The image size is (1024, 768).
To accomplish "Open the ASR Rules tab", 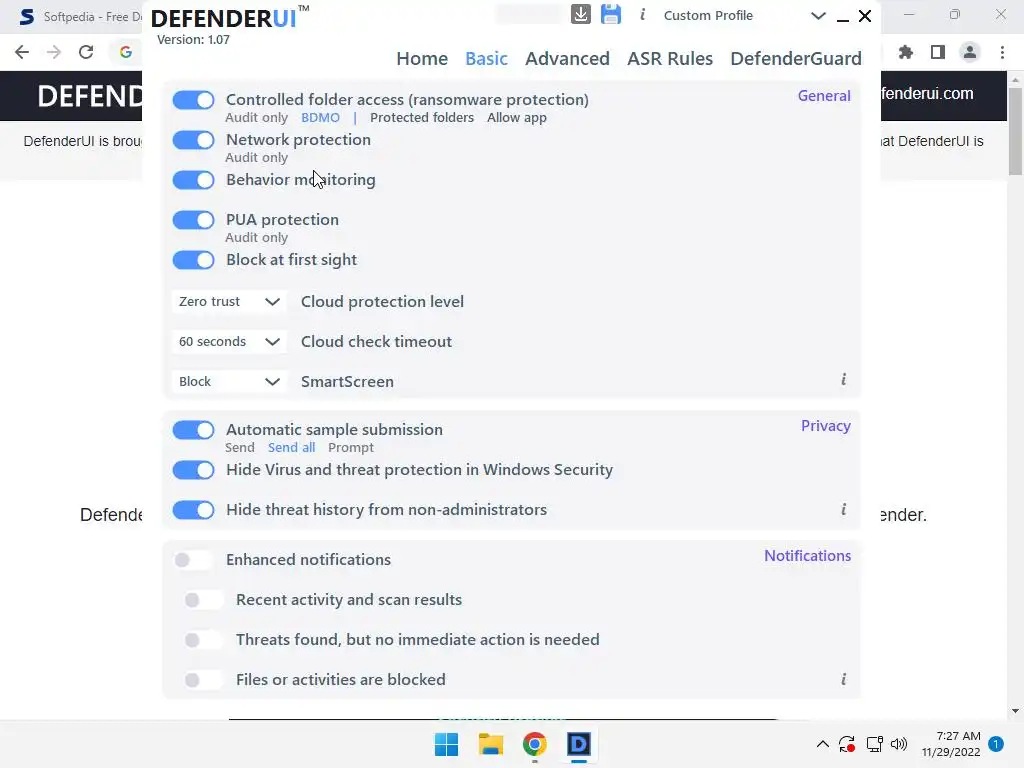I will click(669, 58).
